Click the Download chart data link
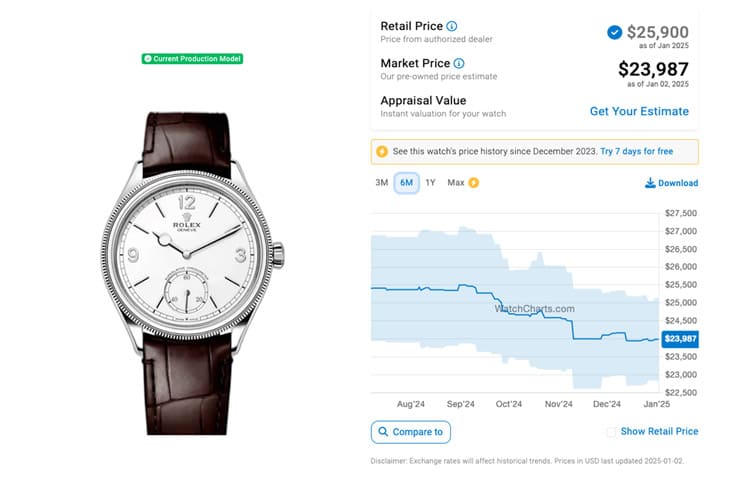The width and height of the screenshot is (730, 482). click(x=677, y=183)
